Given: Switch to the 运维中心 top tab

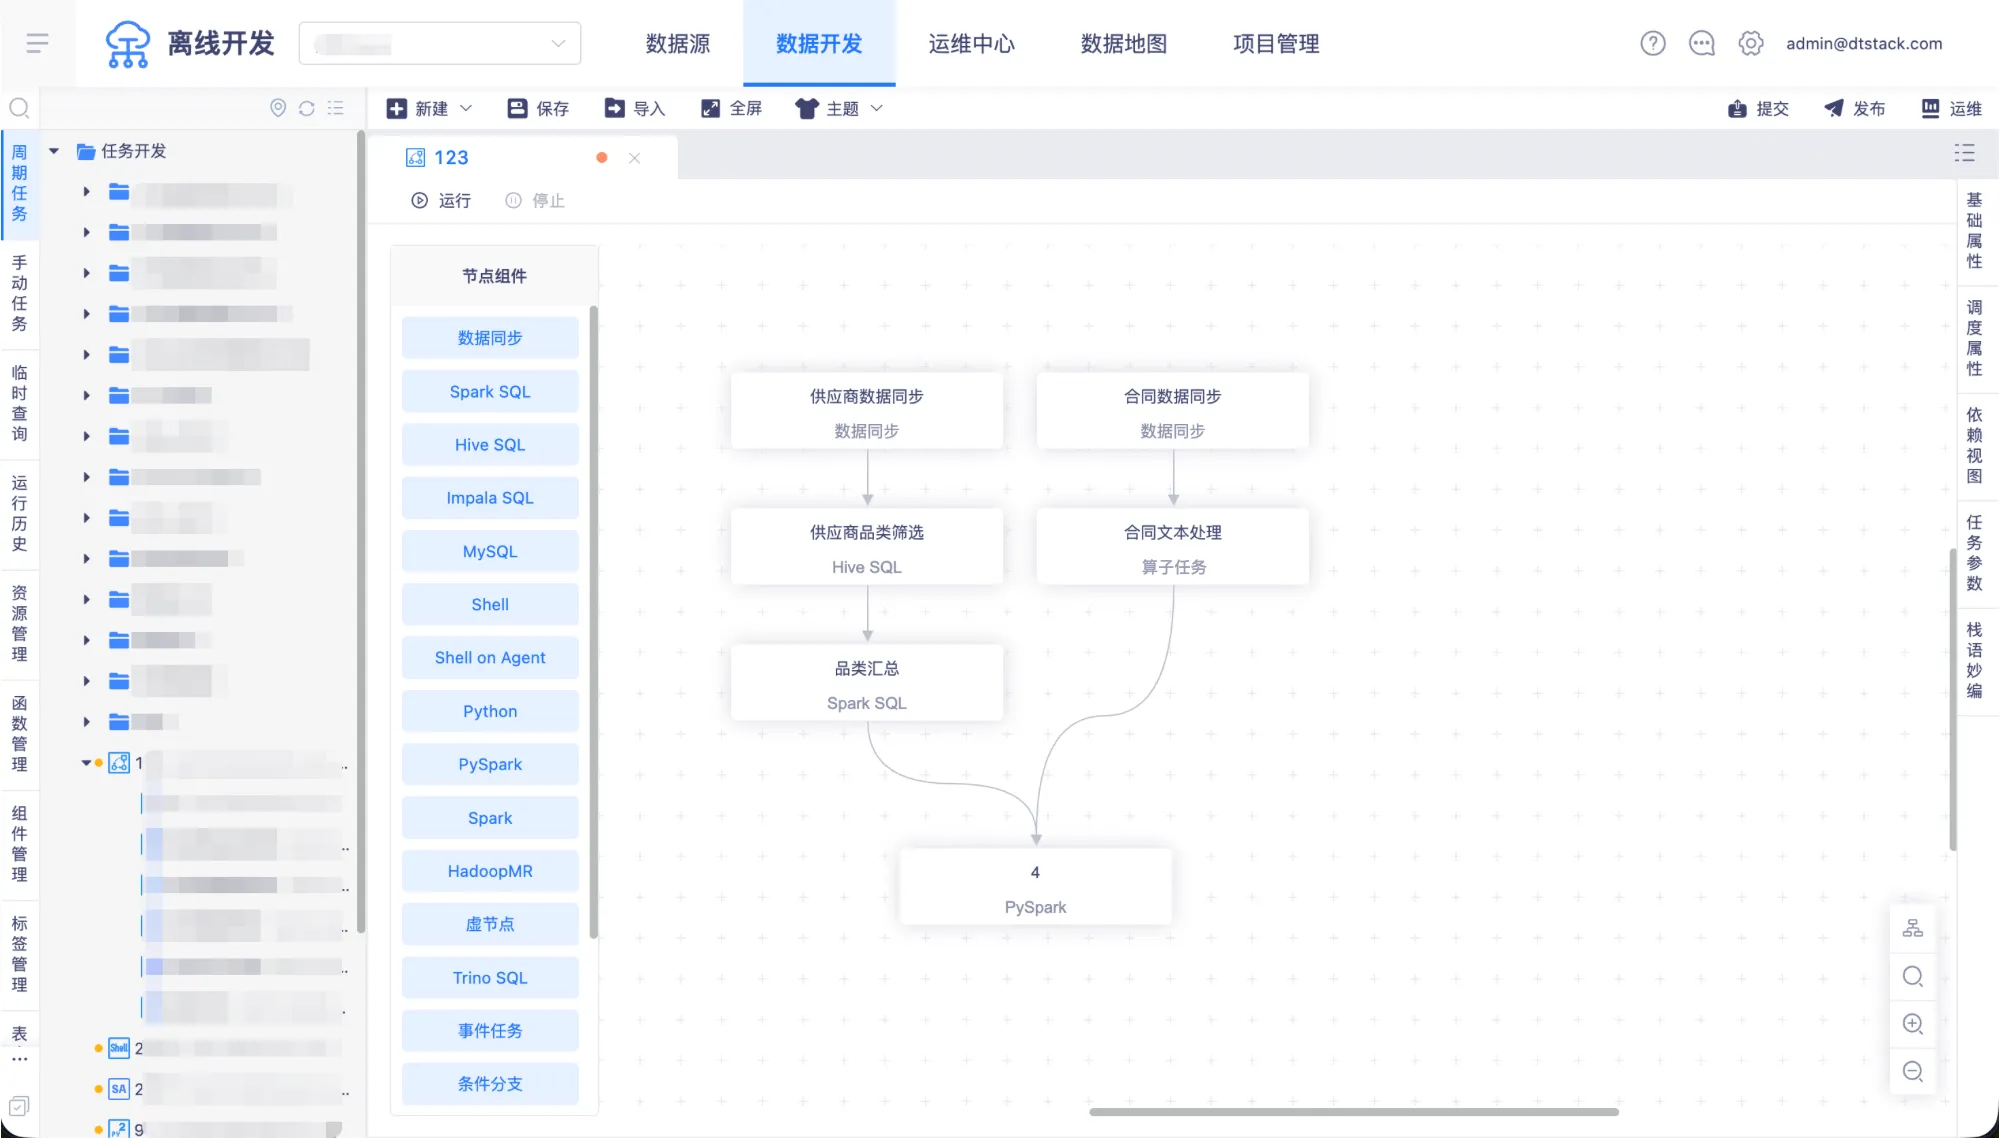Looking at the screenshot, I should 971,43.
